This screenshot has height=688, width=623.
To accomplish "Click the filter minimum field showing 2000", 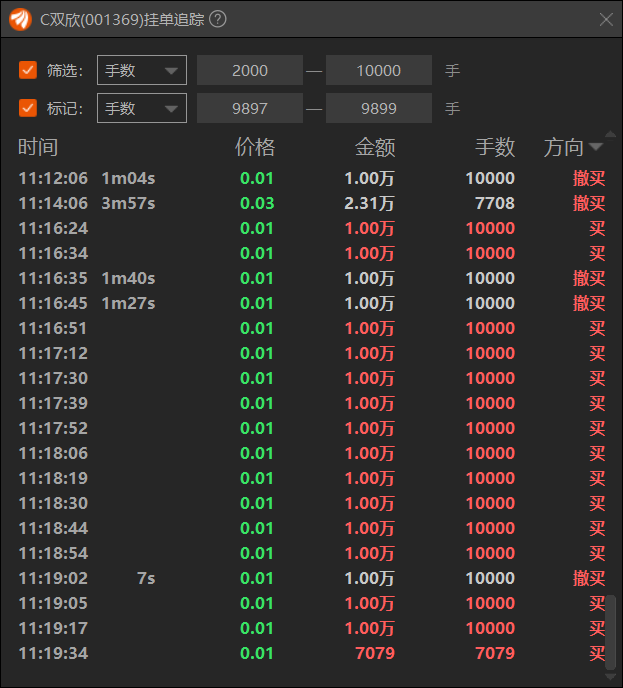I will [250, 70].
